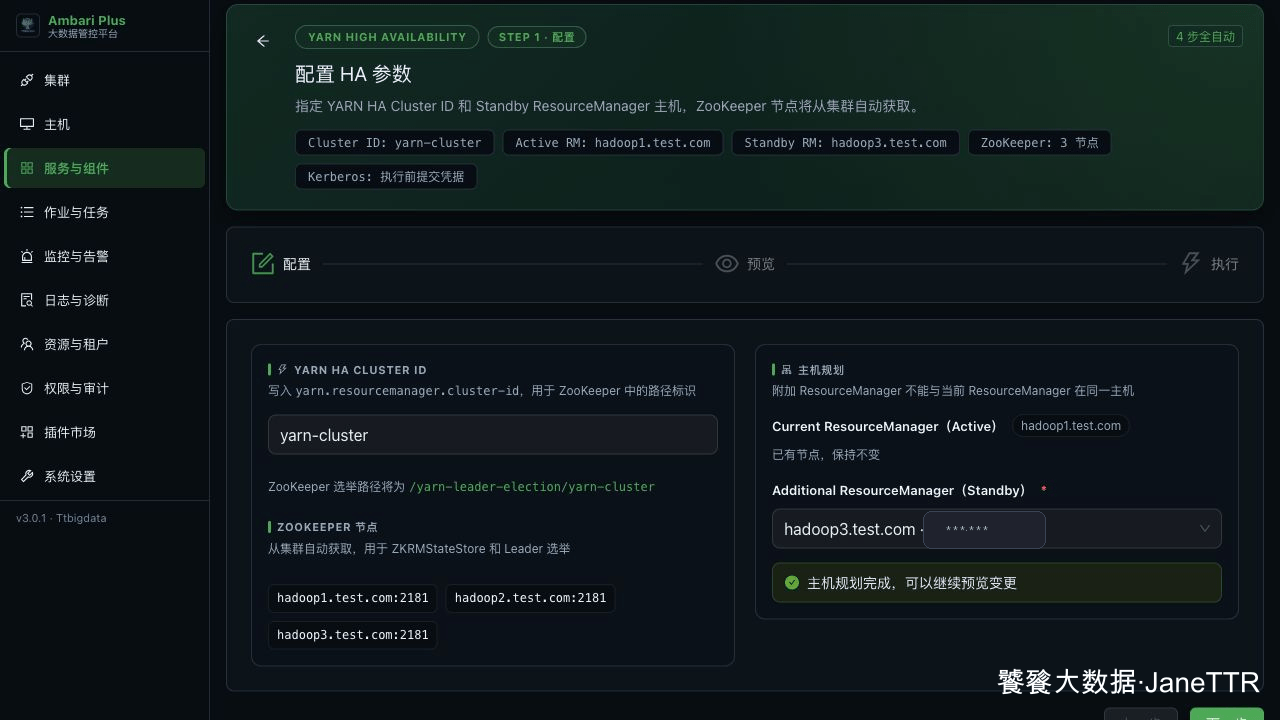Select 服务与组件 in the sidebar
The height and width of the screenshot is (720, 1280).
105,168
